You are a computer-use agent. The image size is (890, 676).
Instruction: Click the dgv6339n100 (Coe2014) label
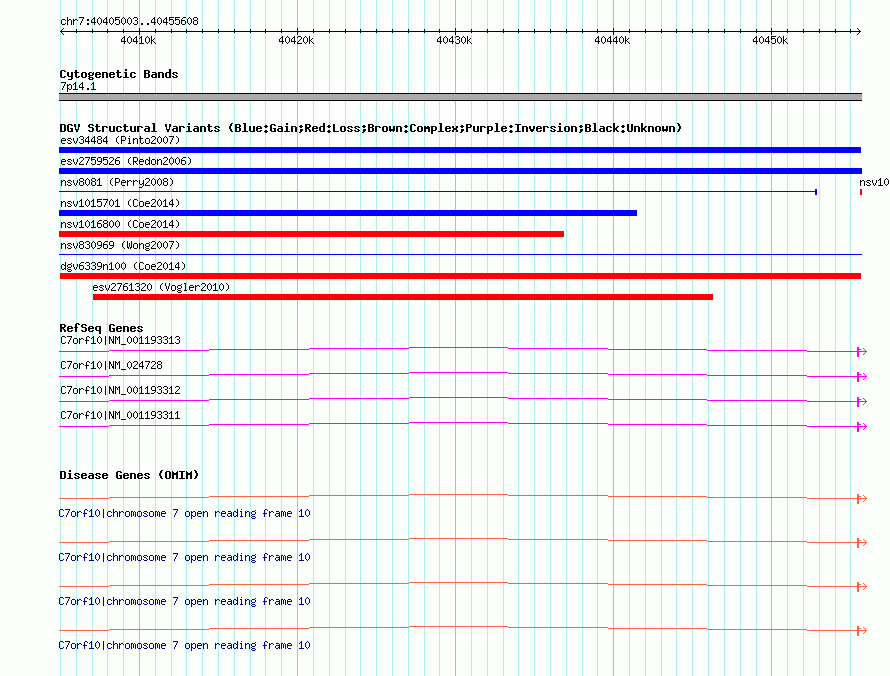pyautogui.click(x=123, y=266)
